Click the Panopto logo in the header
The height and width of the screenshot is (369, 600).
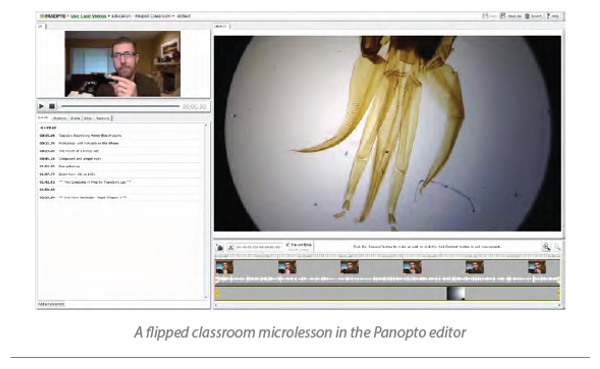tap(53, 16)
